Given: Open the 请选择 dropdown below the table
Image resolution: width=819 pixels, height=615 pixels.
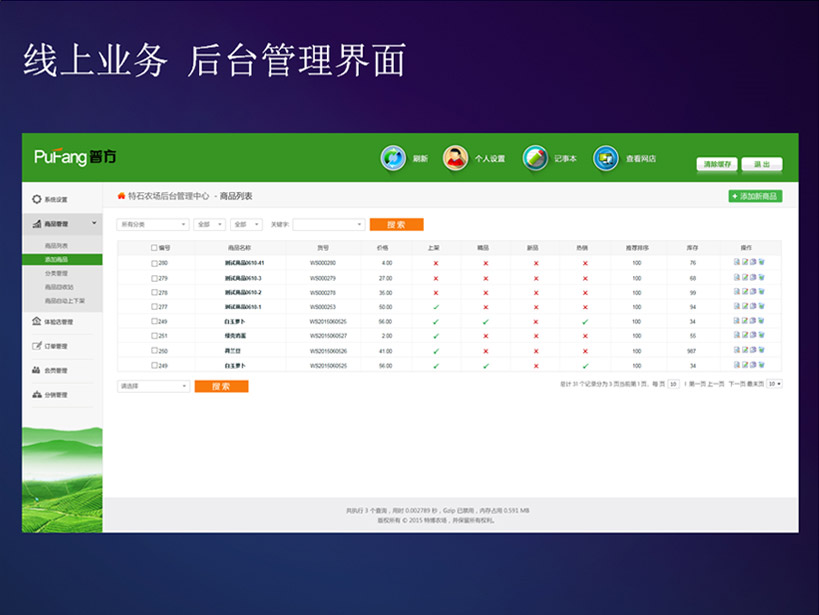Looking at the screenshot, I should tap(152, 386).
